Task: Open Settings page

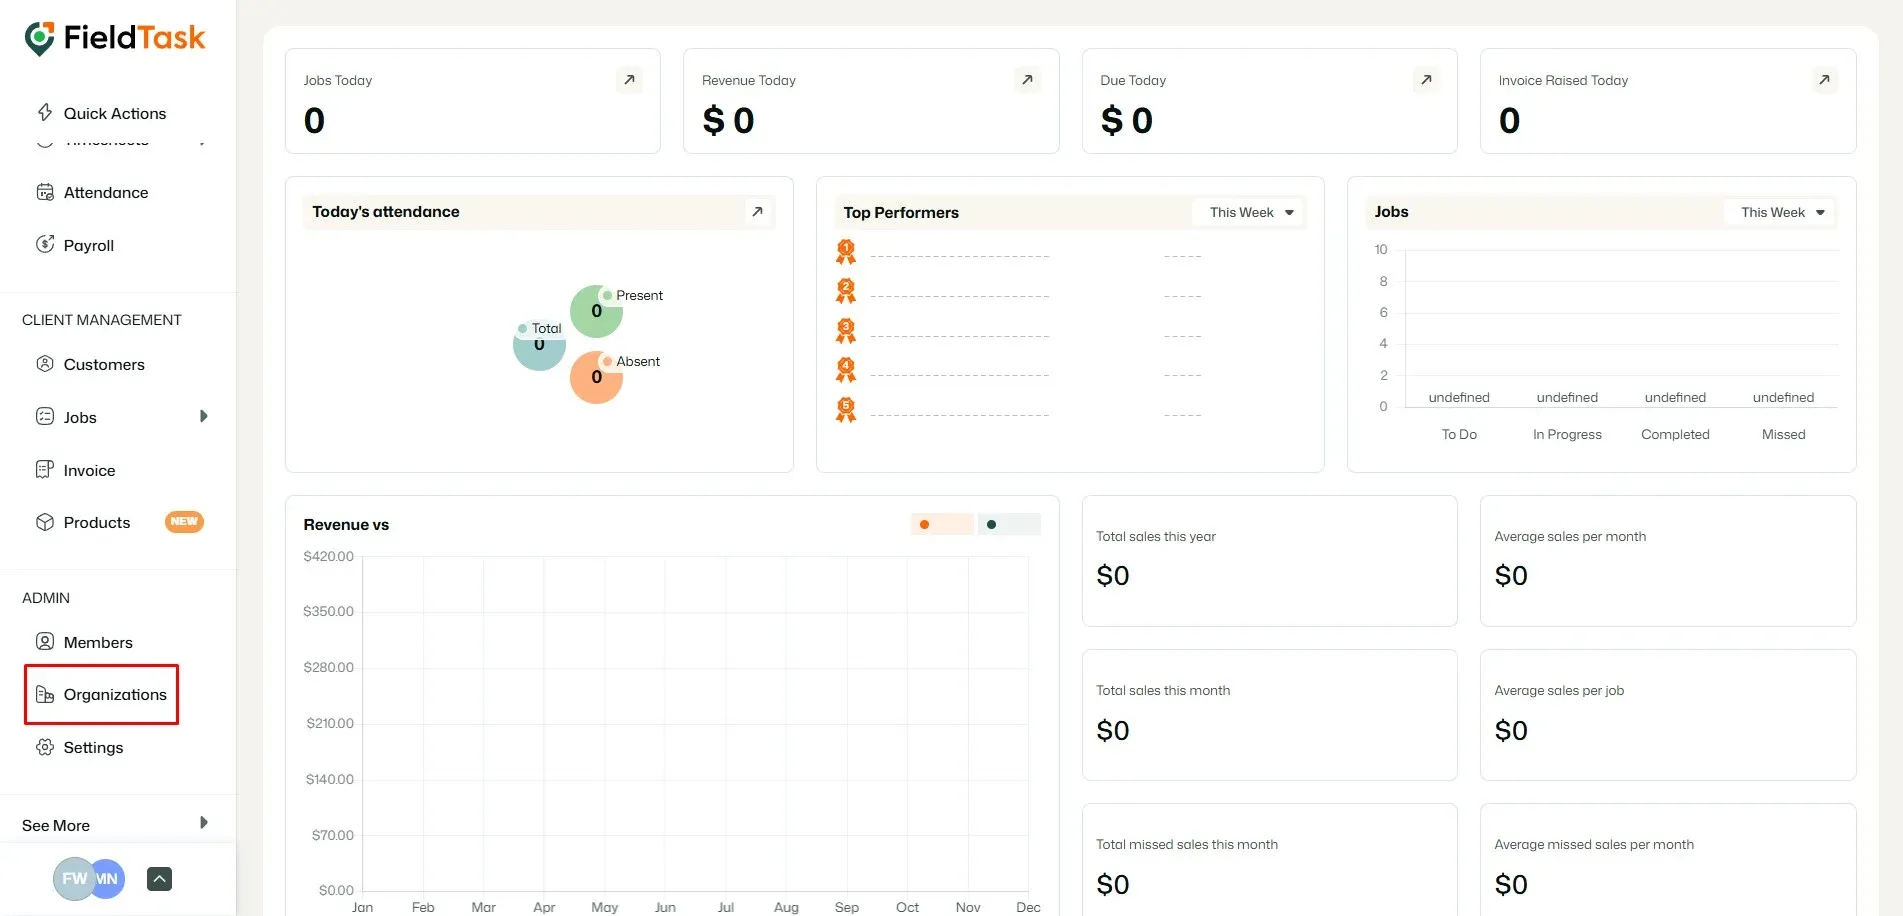Action: coord(93,747)
